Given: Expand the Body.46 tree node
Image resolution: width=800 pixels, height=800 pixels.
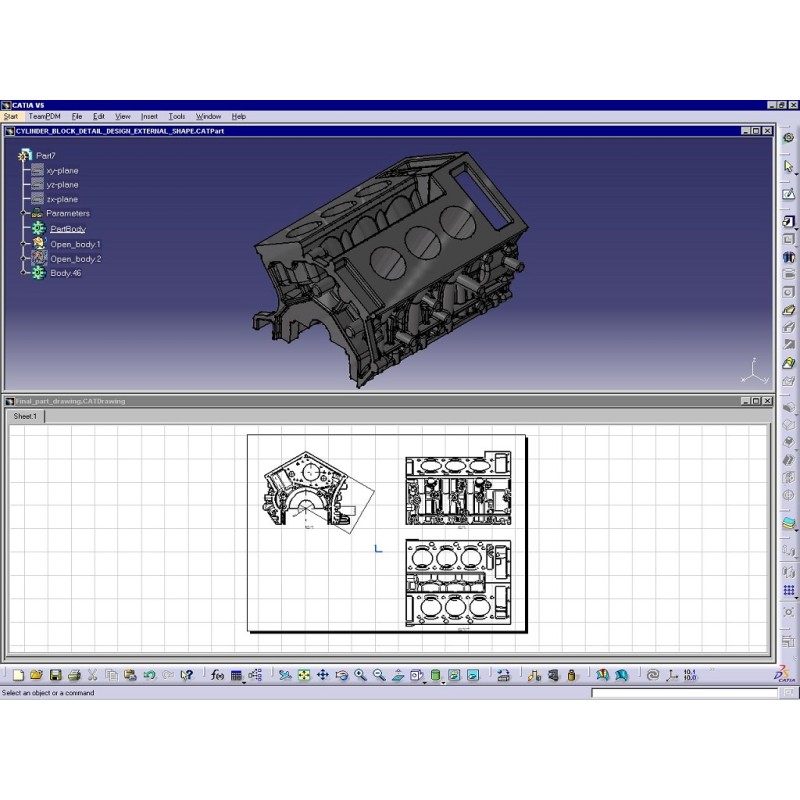Looking at the screenshot, I should pyautogui.click(x=23, y=273).
